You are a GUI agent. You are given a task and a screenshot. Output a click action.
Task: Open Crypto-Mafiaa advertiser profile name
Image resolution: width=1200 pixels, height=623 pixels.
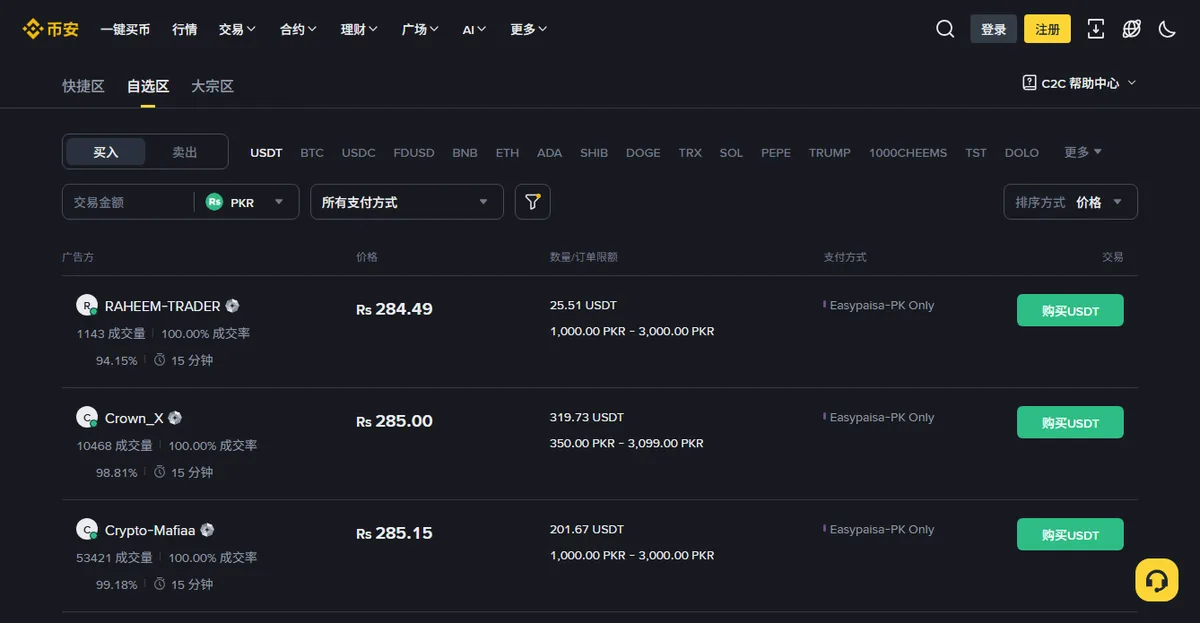click(150, 530)
